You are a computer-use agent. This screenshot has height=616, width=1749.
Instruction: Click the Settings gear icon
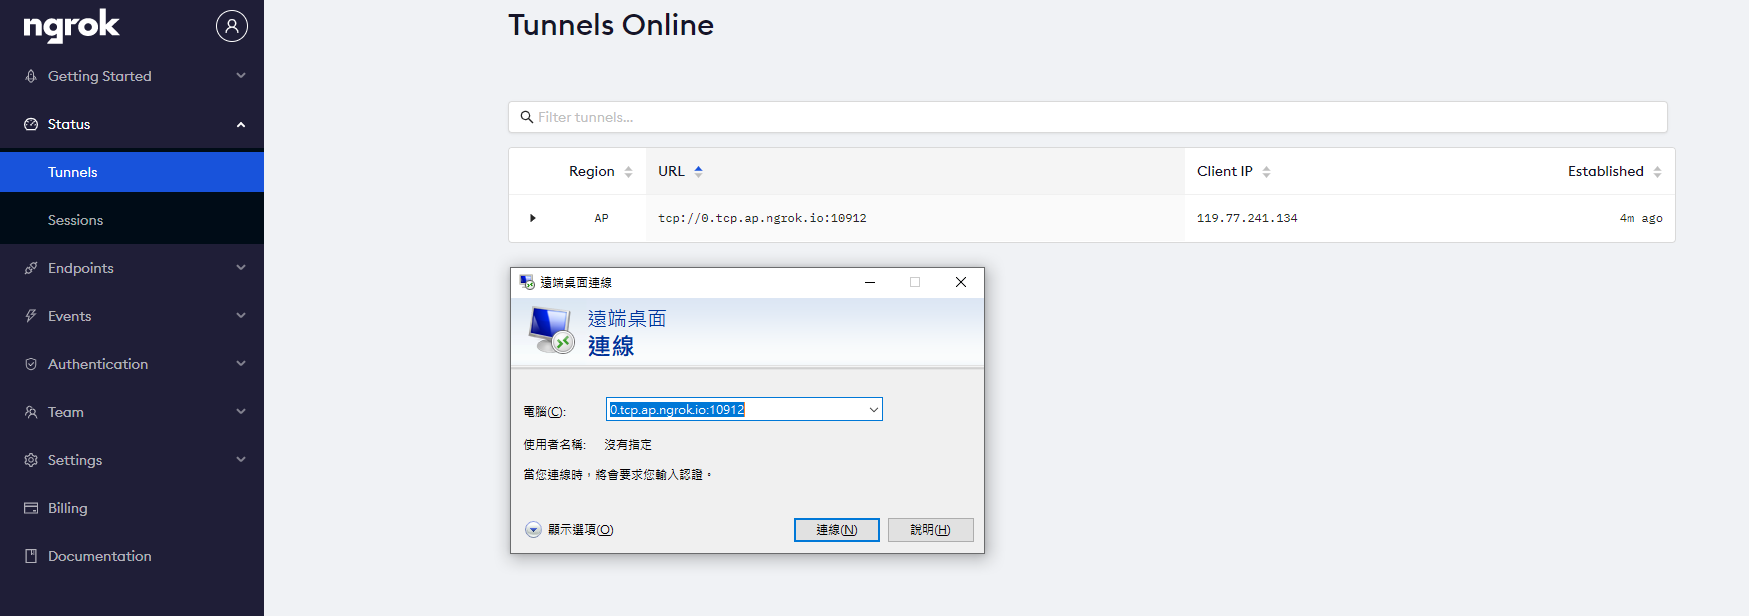click(31, 460)
